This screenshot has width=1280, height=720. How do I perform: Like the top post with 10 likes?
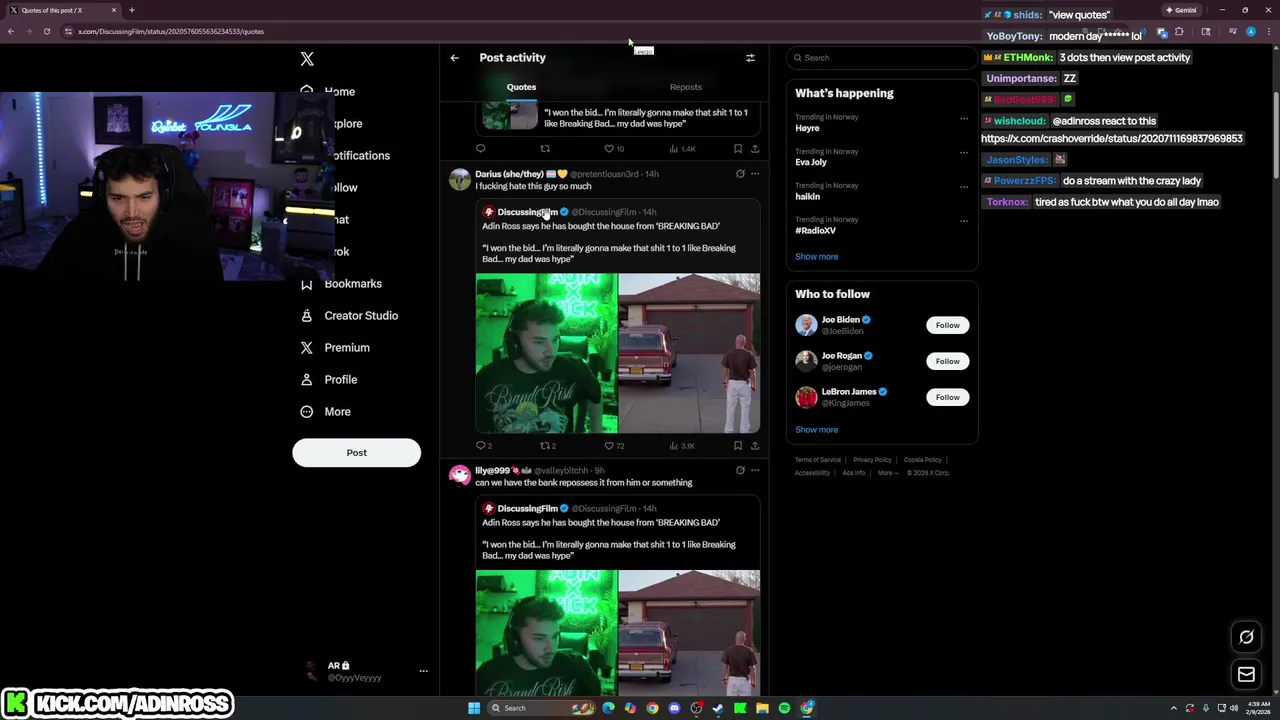[608, 149]
